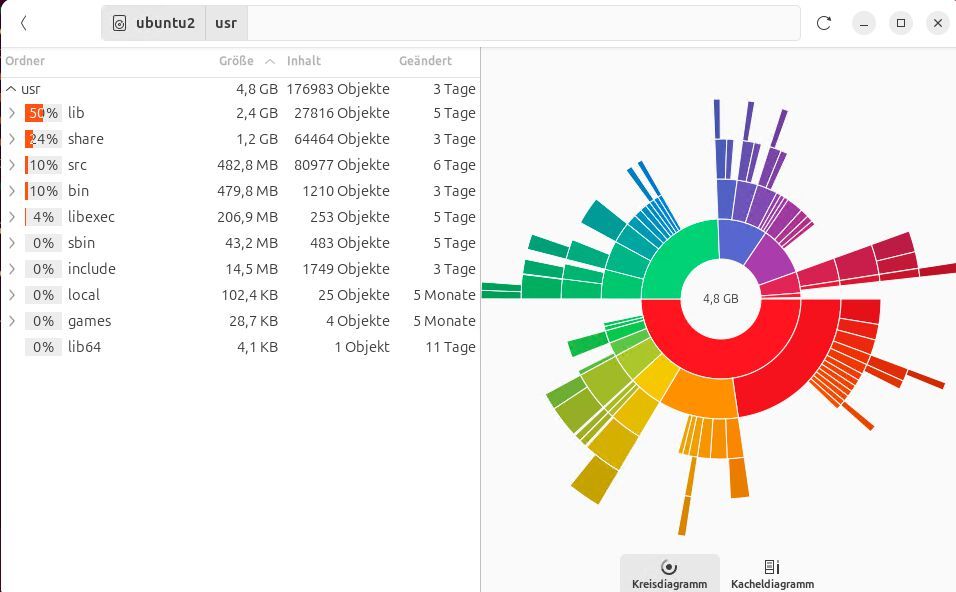Click the 10% usage bar for src

(43, 165)
